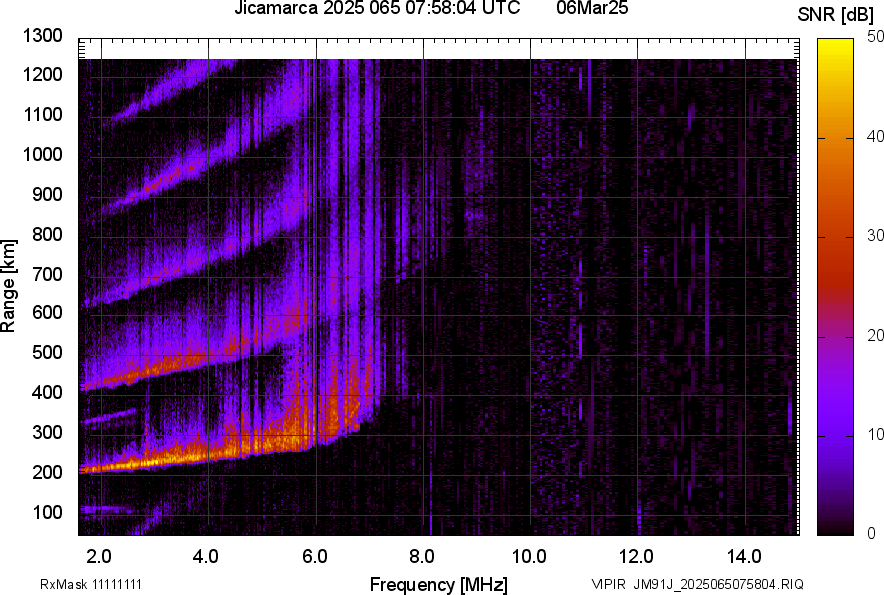Click the 0 label on the SNR colorbar
Screen dimensions: 884x595
point(872,533)
